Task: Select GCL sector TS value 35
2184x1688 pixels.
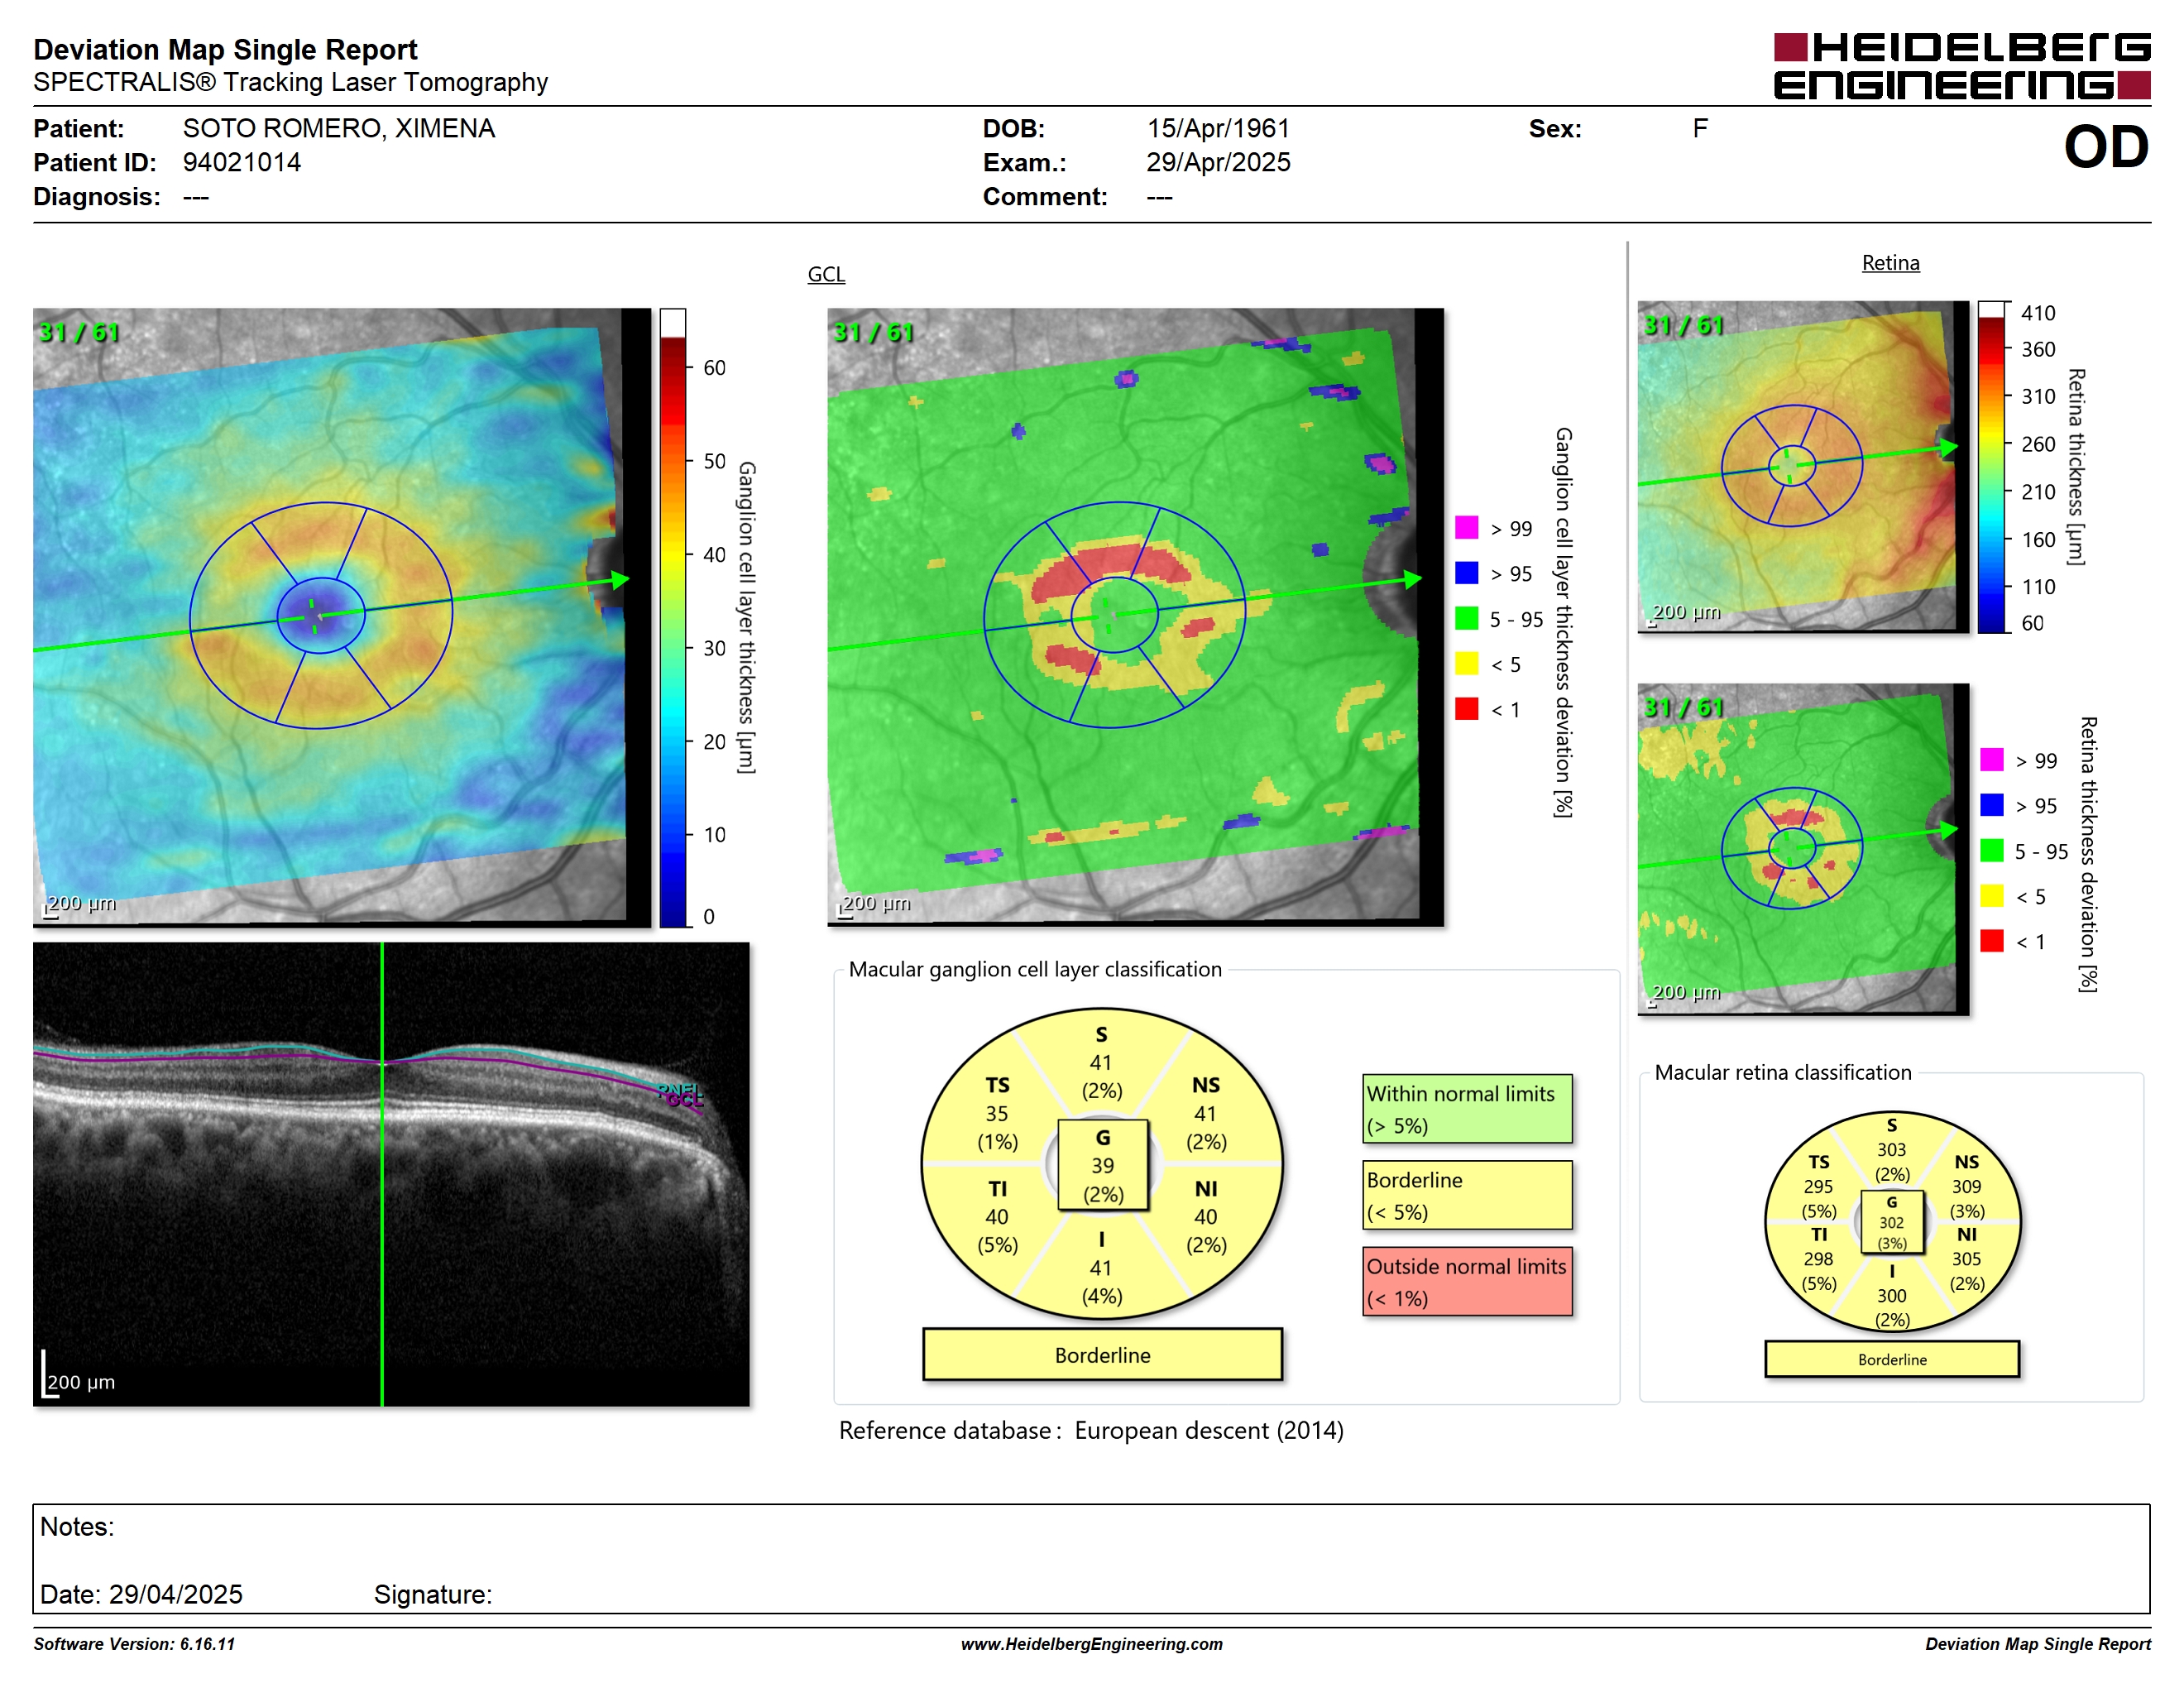Action: [996, 1114]
